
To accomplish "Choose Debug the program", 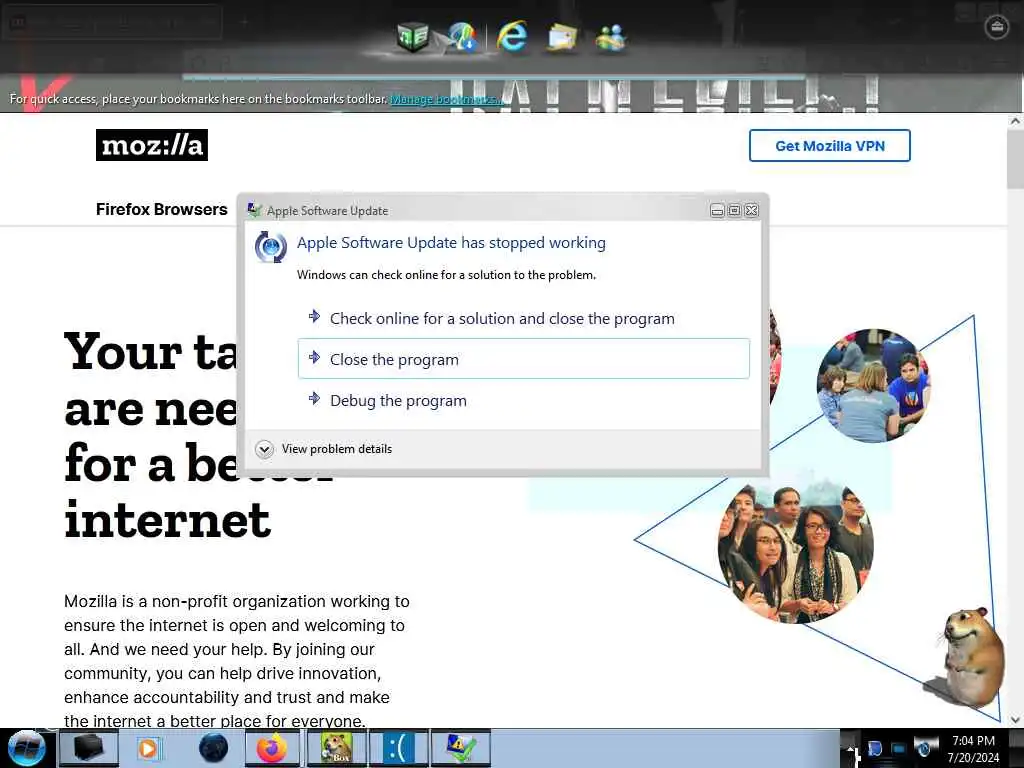I will [523, 400].
